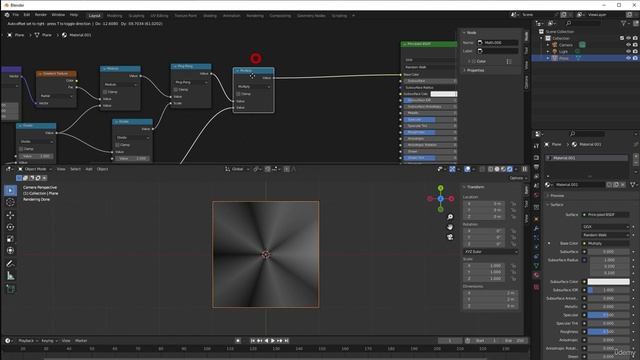
Task: Click Surface Principled BSDF shader button
Action: [x=605, y=214]
